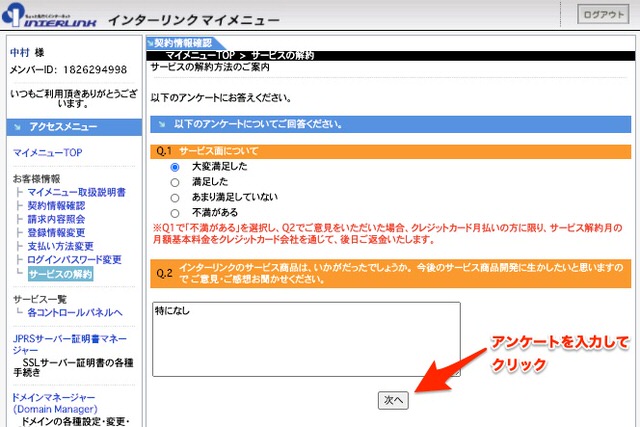
Task: Click the resize handle of the feedback textarea
Action: pyautogui.click(x=457, y=373)
